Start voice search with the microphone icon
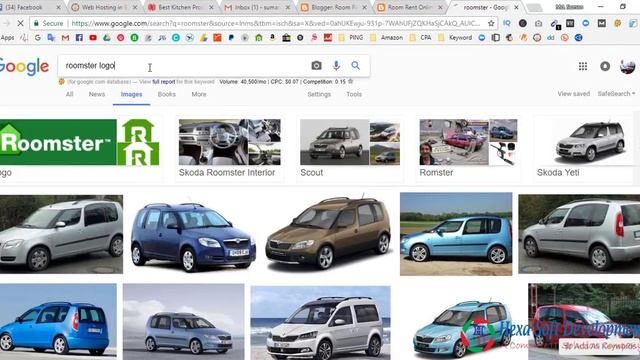 point(336,65)
